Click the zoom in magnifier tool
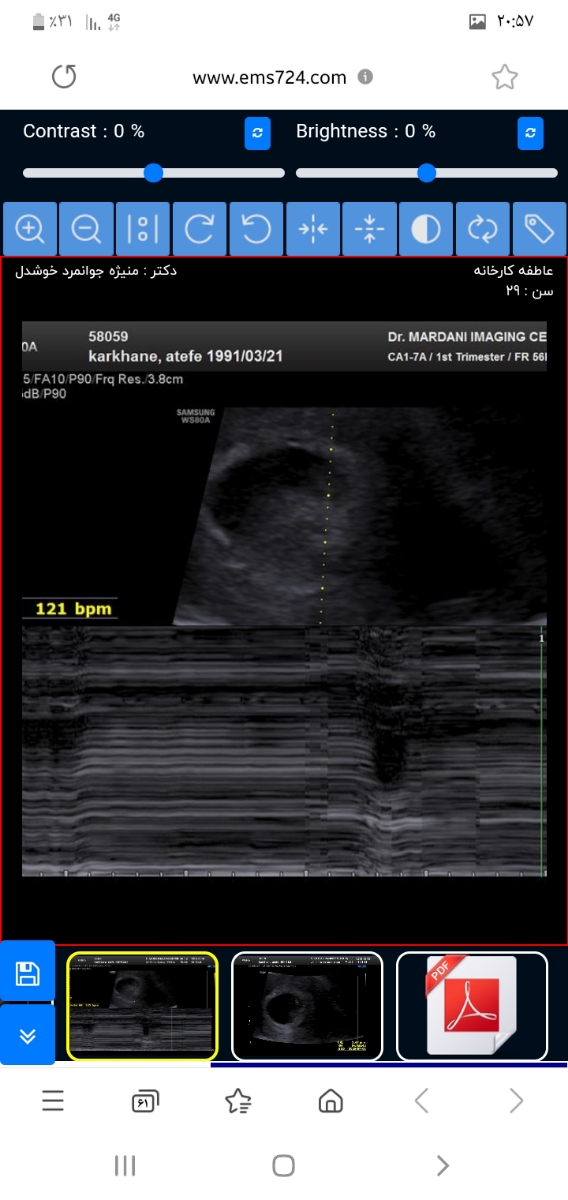 coord(30,229)
